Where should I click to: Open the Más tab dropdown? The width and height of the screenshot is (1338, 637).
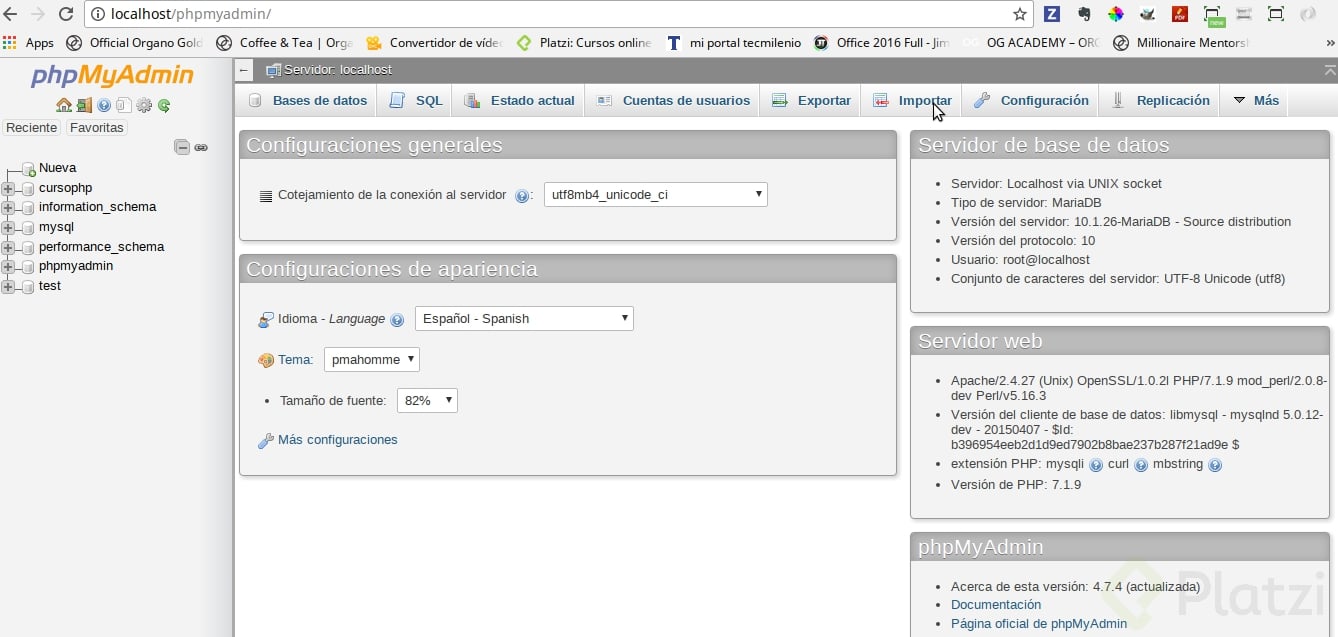[1256, 100]
